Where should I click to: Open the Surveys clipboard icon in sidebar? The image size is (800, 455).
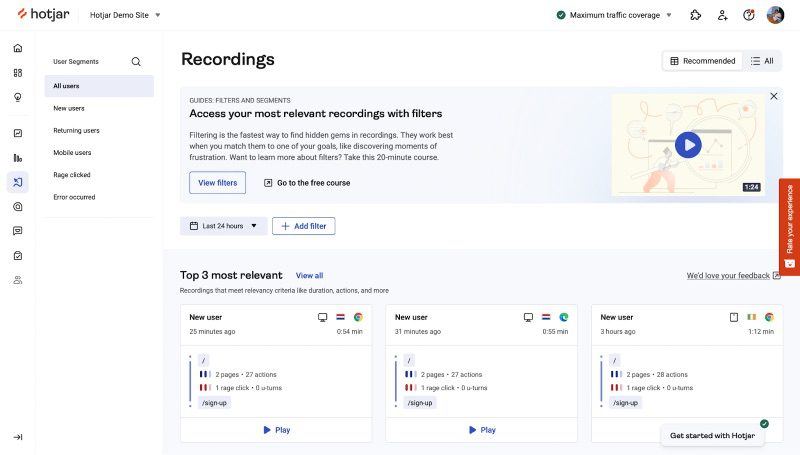18,256
